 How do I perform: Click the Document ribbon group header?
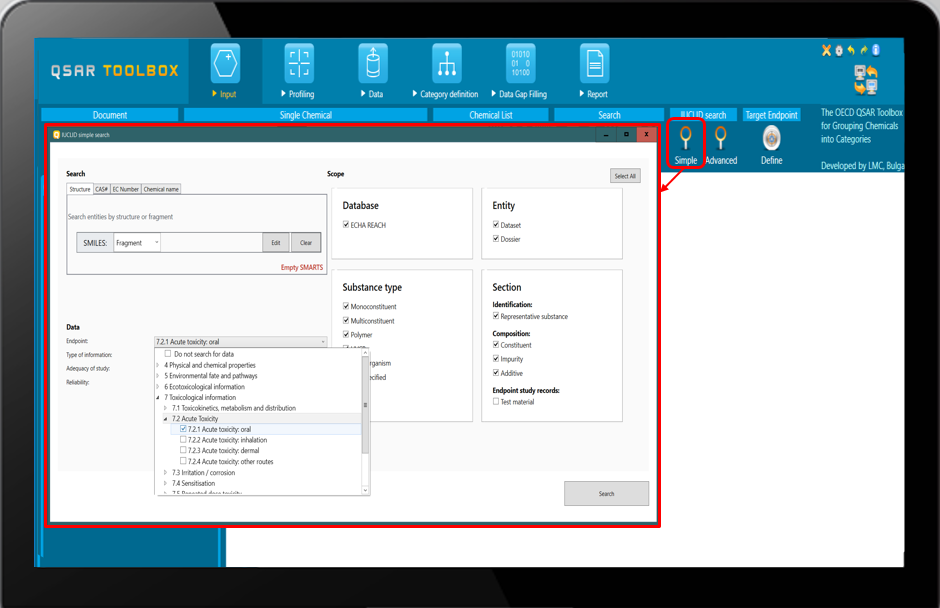[110, 115]
